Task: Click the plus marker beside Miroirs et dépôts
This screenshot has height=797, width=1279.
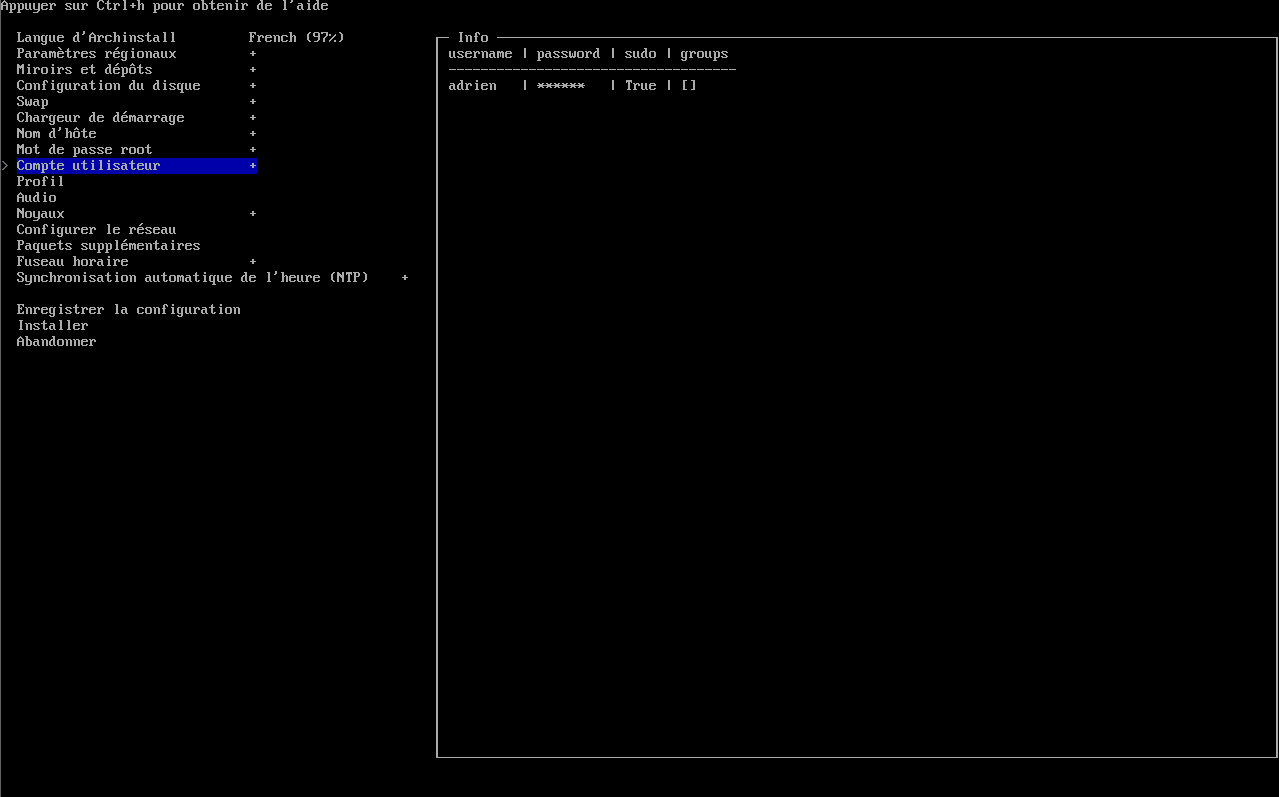Action: tap(253, 69)
